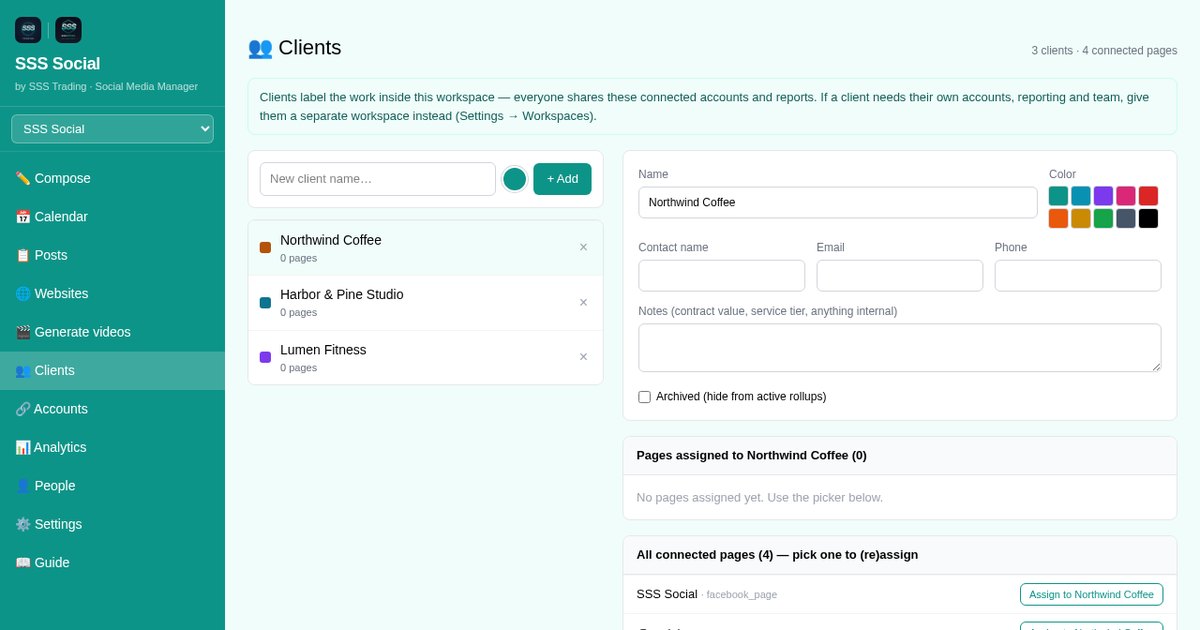Click the brown swatch beside Northwind Coffee
Screen dimensions: 1200x630
coord(265,247)
